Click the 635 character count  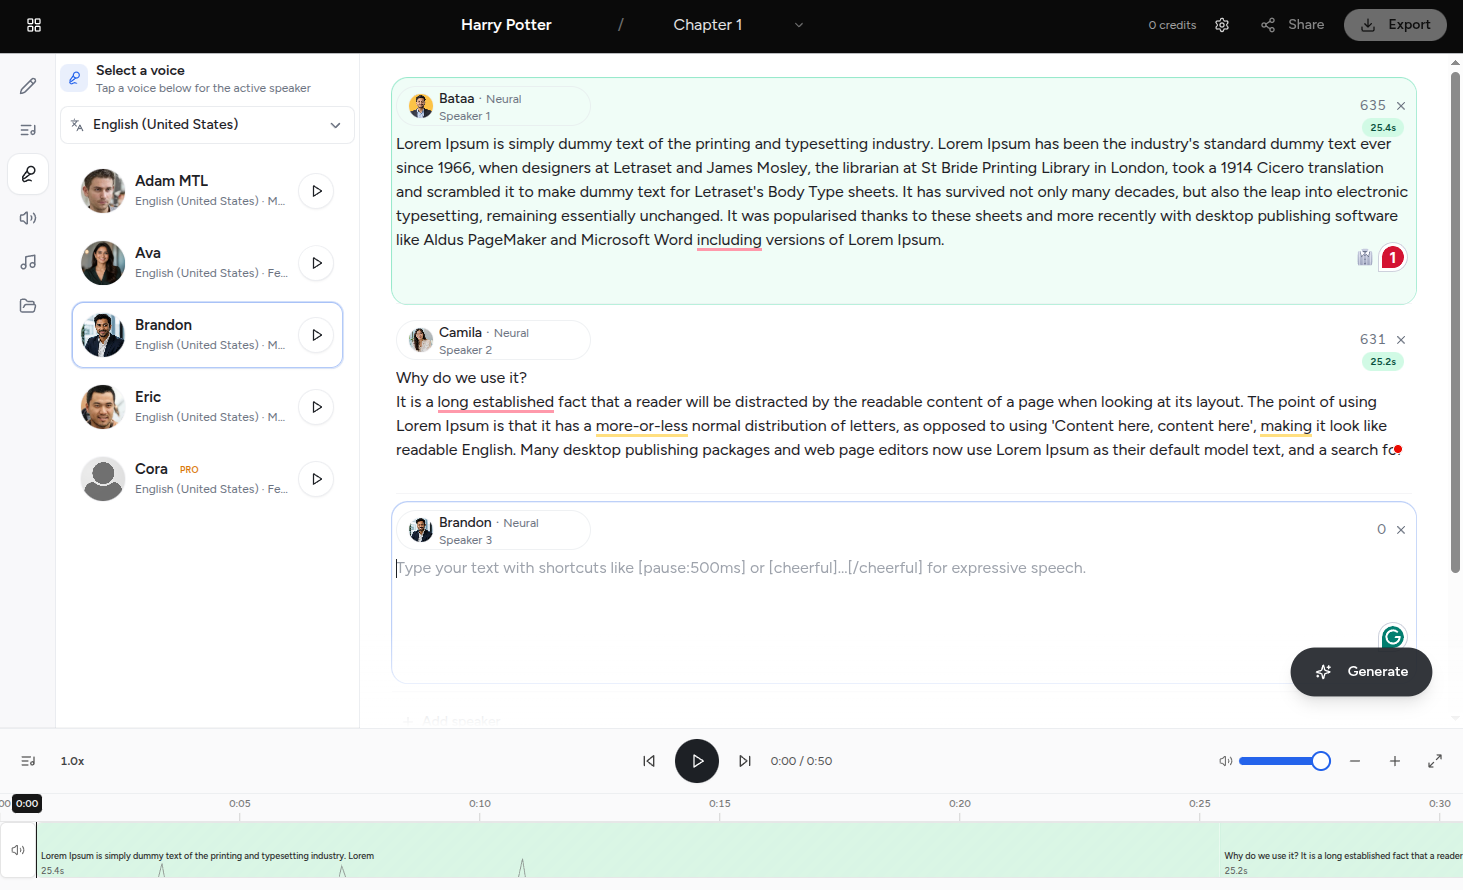pos(1372,106)
